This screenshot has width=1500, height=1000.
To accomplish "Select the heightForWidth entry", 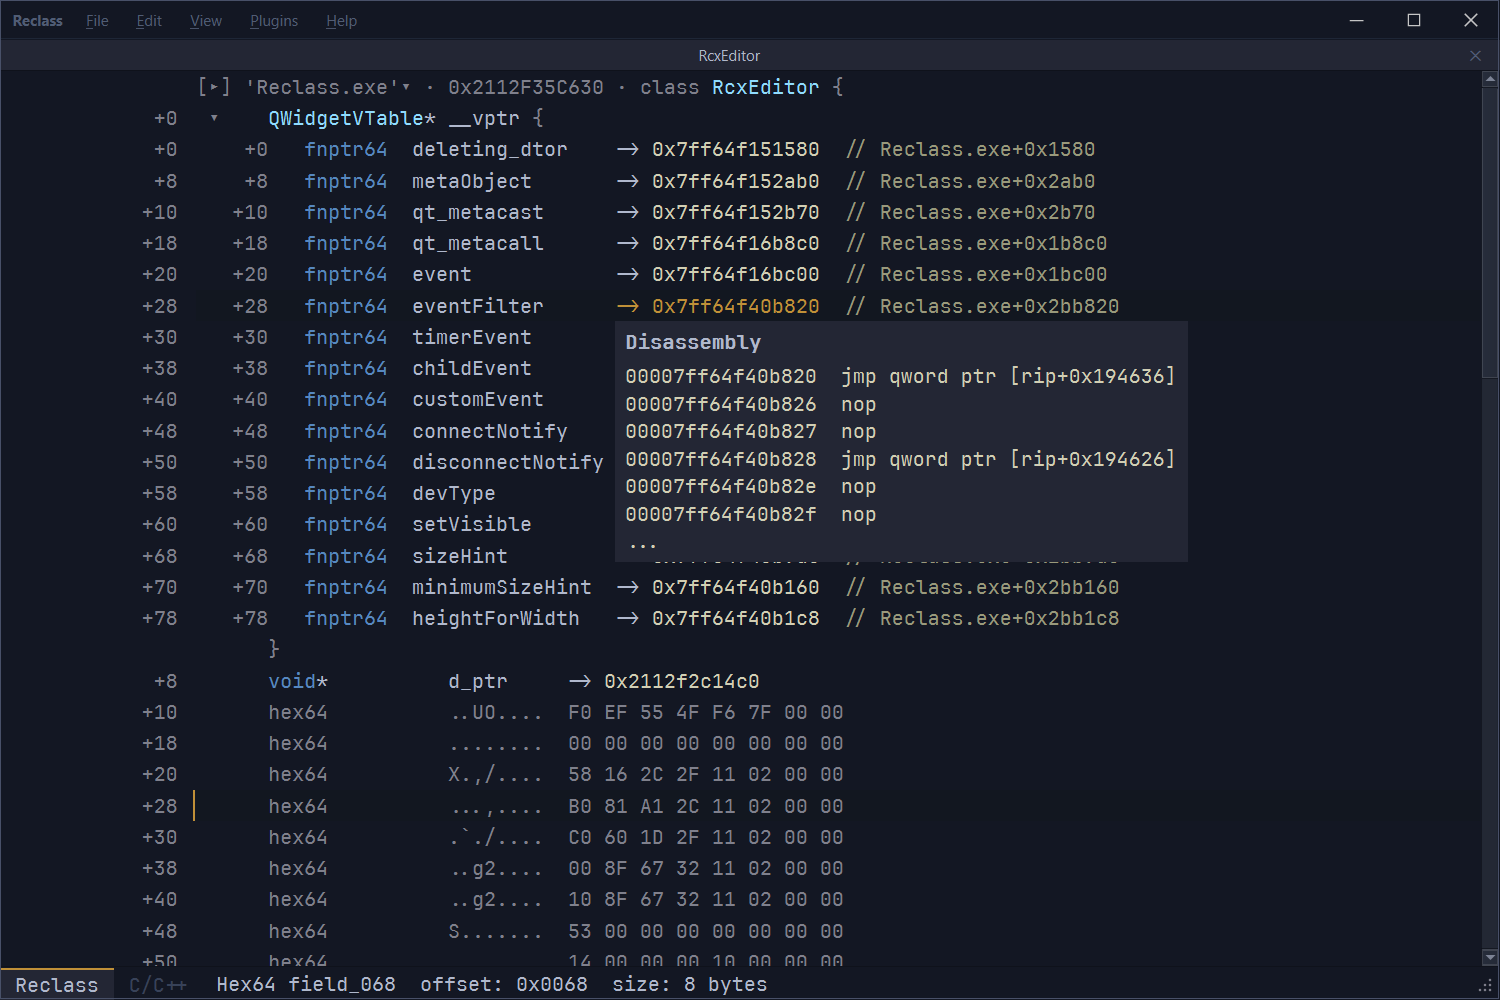I will tap(495, 619).
